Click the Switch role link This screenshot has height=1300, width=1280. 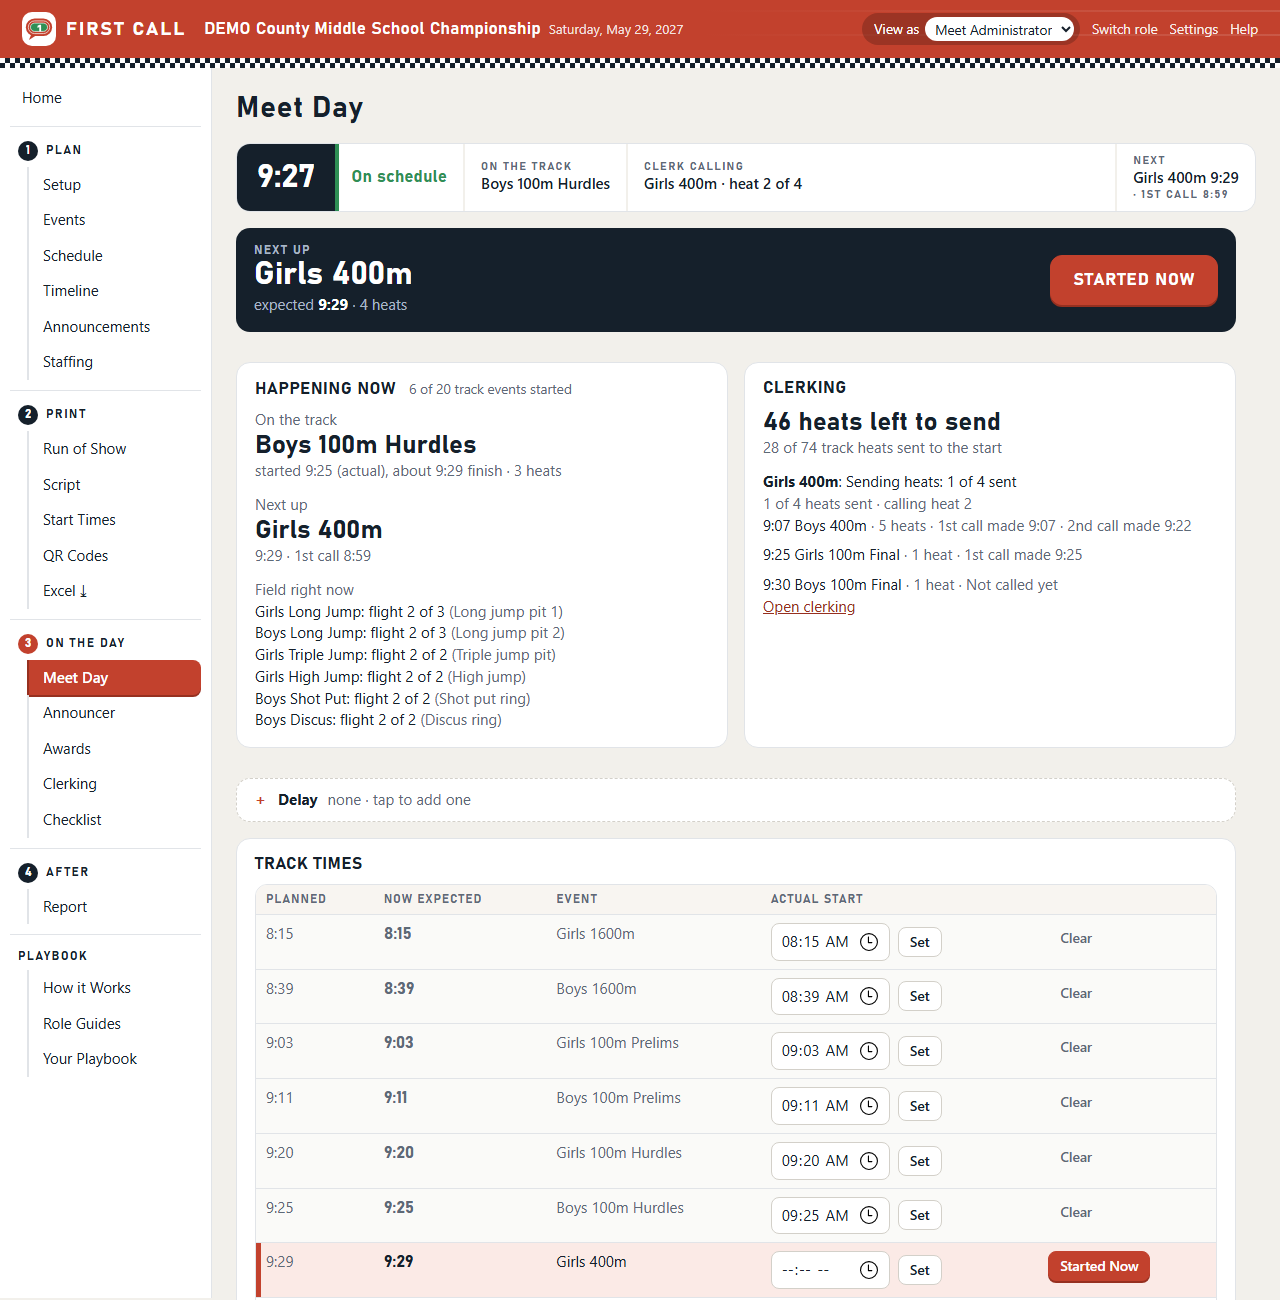pos(1124,30)
